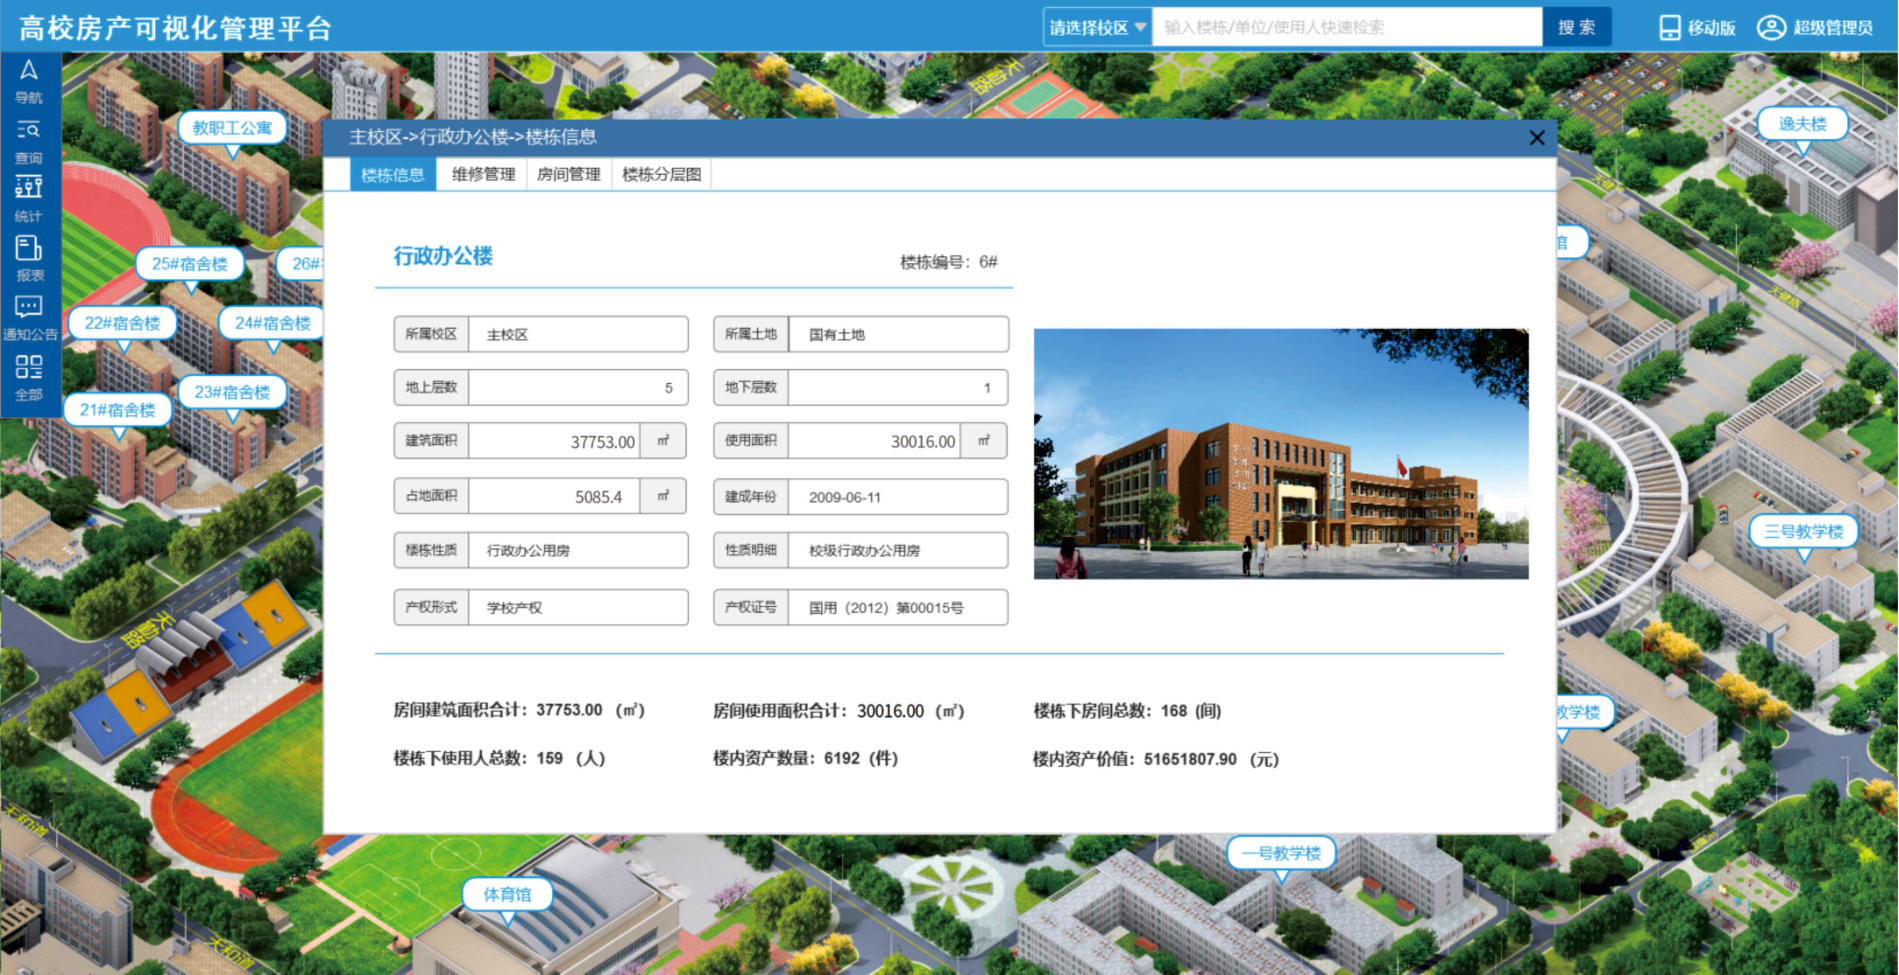
Task: Switch to the 维修管理 tab
Action: pos(483,175)
